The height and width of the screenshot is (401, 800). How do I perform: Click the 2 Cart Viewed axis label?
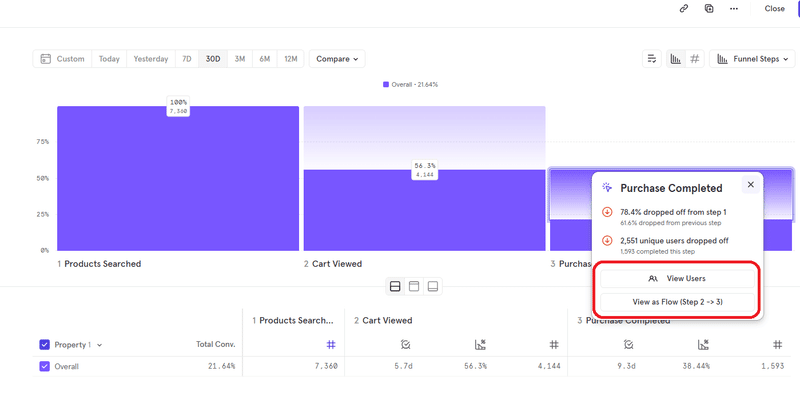333,264
